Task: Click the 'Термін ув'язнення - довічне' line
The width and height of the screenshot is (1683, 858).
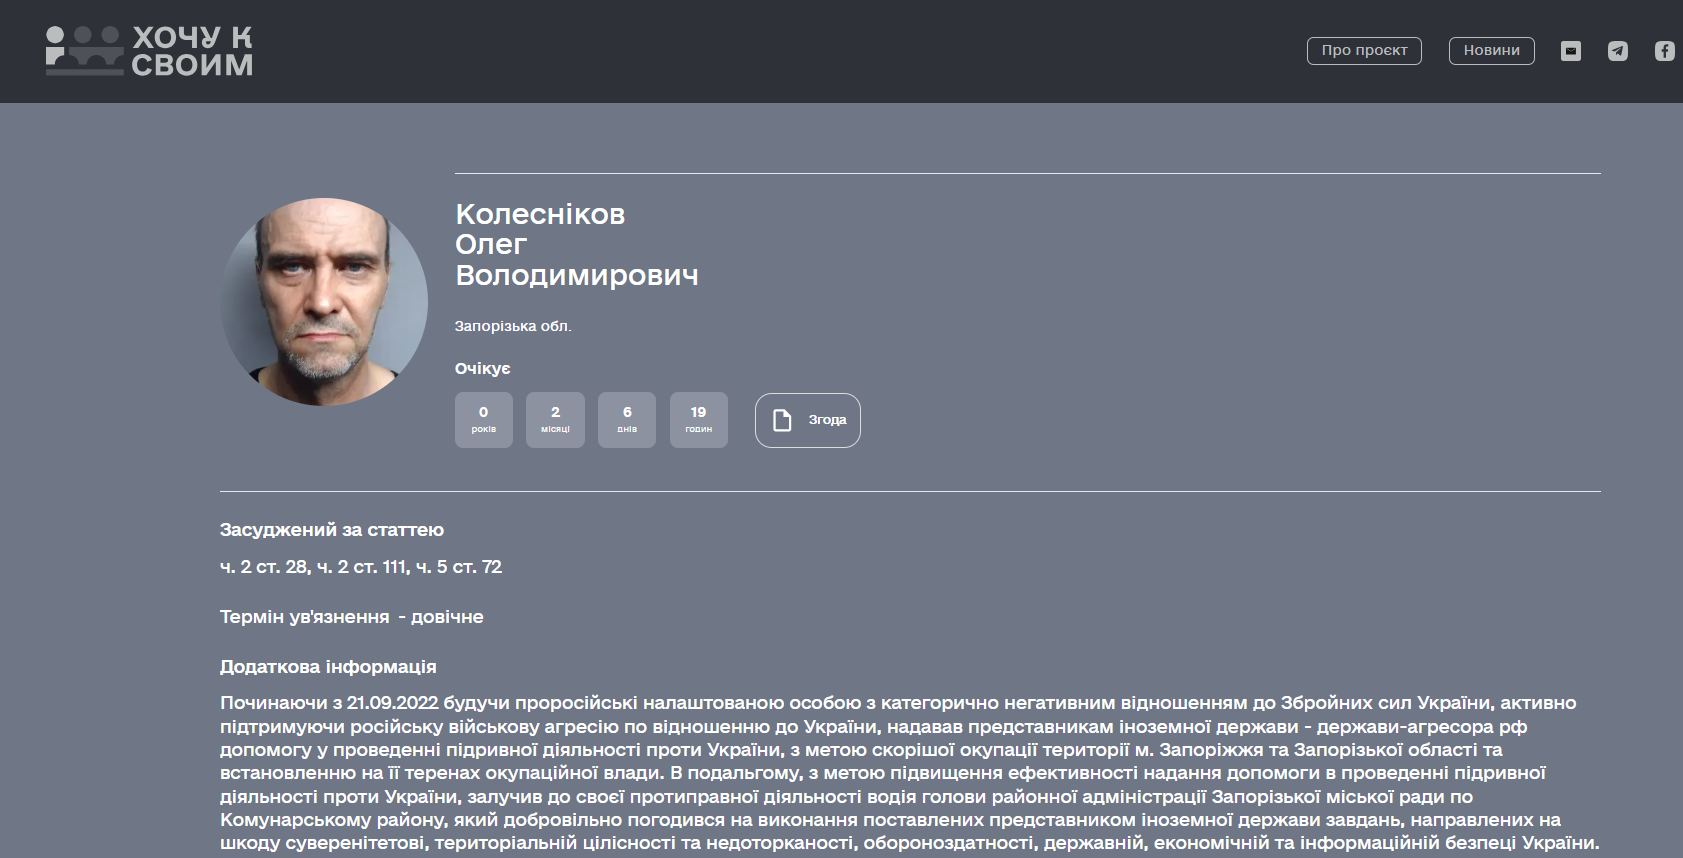Action: coord(351,617)
